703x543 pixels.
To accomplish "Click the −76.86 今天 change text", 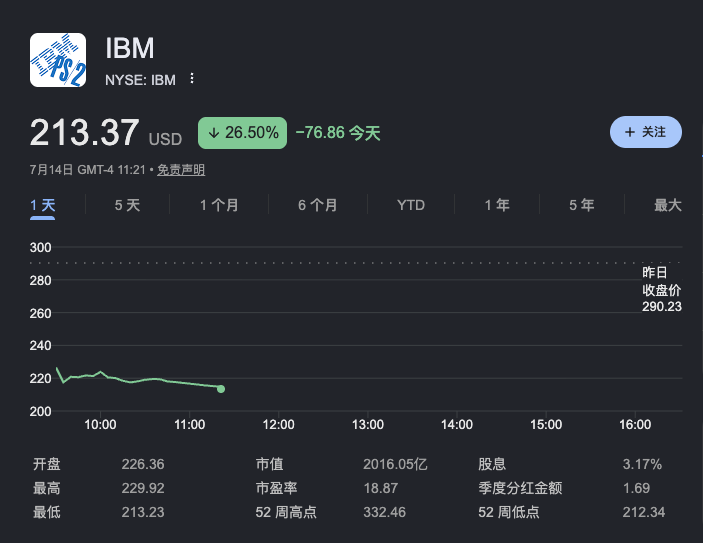I will [x=338, y=133].
